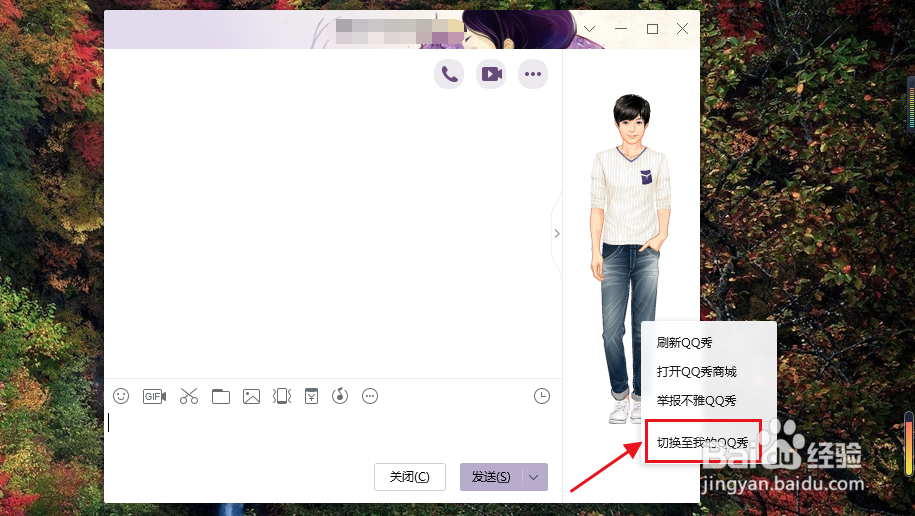Viewport: 915px width, 516px height.
Task: Minimize the chat window
Action: pos(621,29)
